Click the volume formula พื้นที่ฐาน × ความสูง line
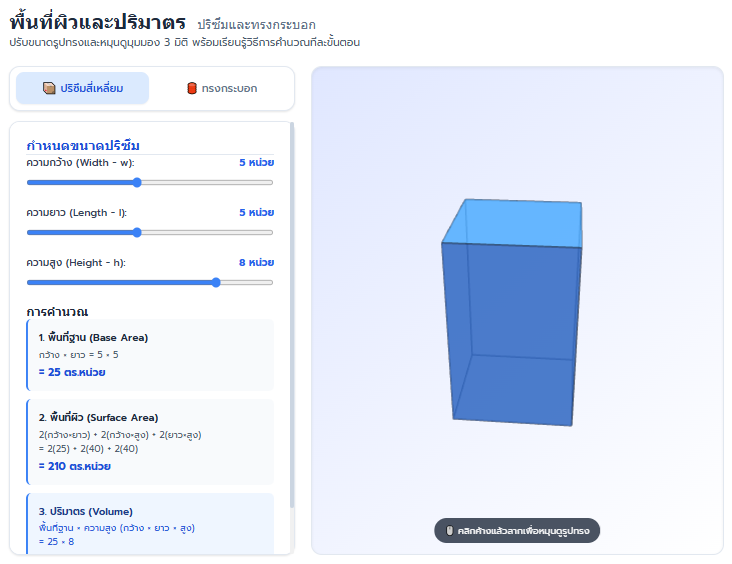732x564 pixels. pos(117,528)
